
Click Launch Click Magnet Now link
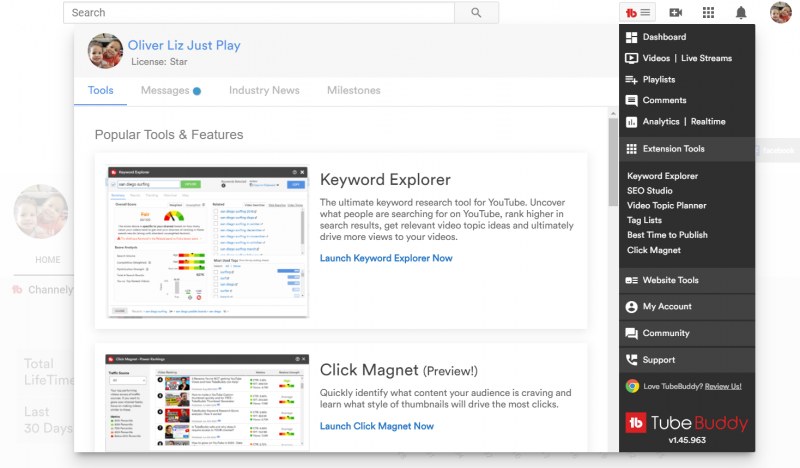376,426
